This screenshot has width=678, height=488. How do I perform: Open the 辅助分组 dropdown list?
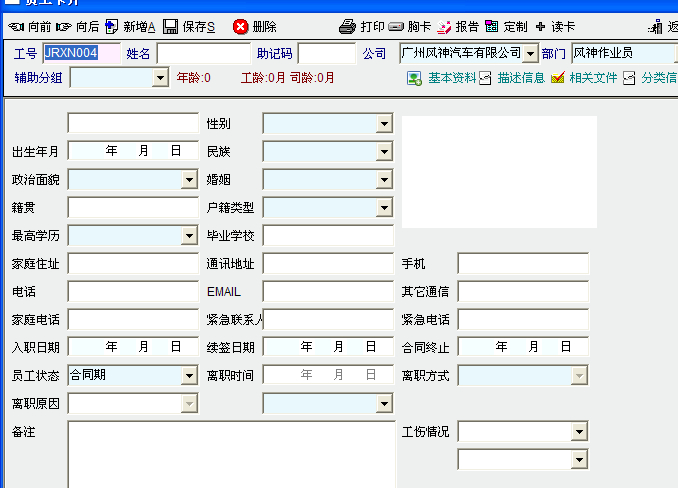161,77
